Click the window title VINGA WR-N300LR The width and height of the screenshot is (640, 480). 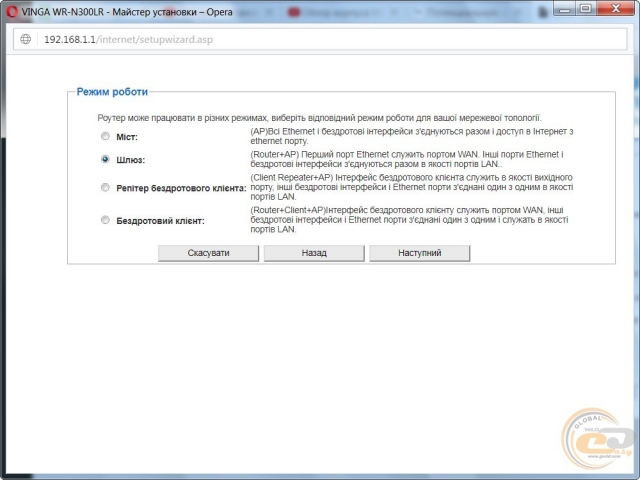tap(127, 12)
